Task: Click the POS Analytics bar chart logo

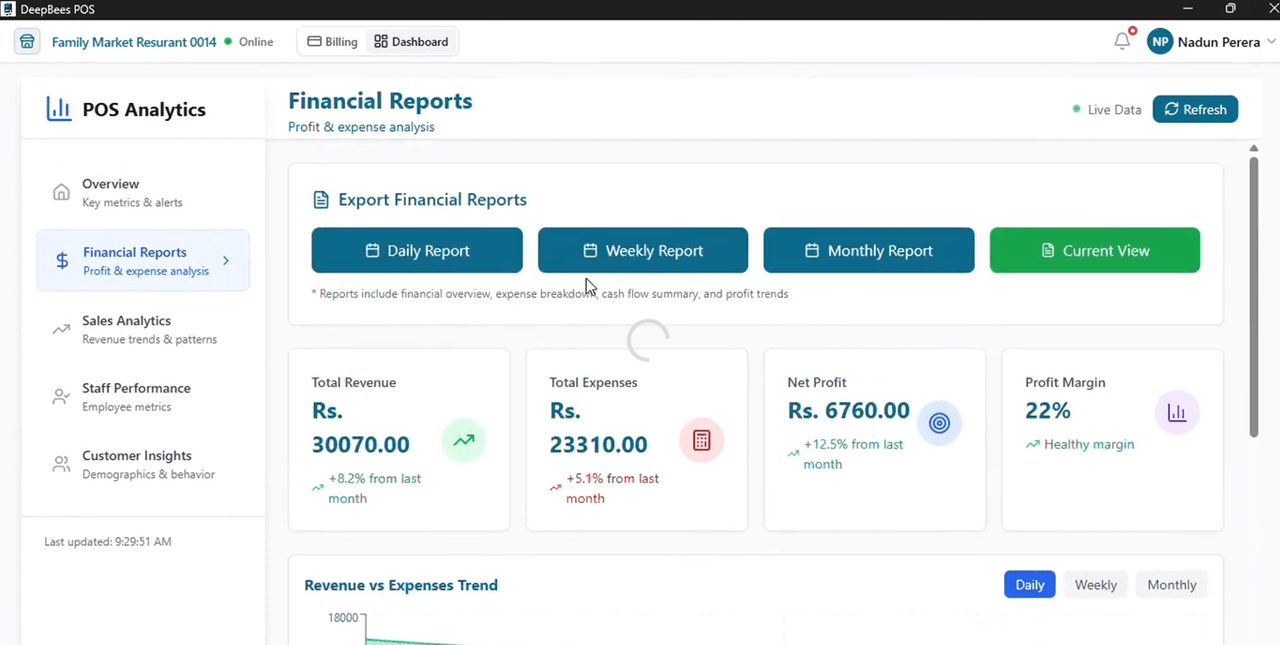Action: 59,109
